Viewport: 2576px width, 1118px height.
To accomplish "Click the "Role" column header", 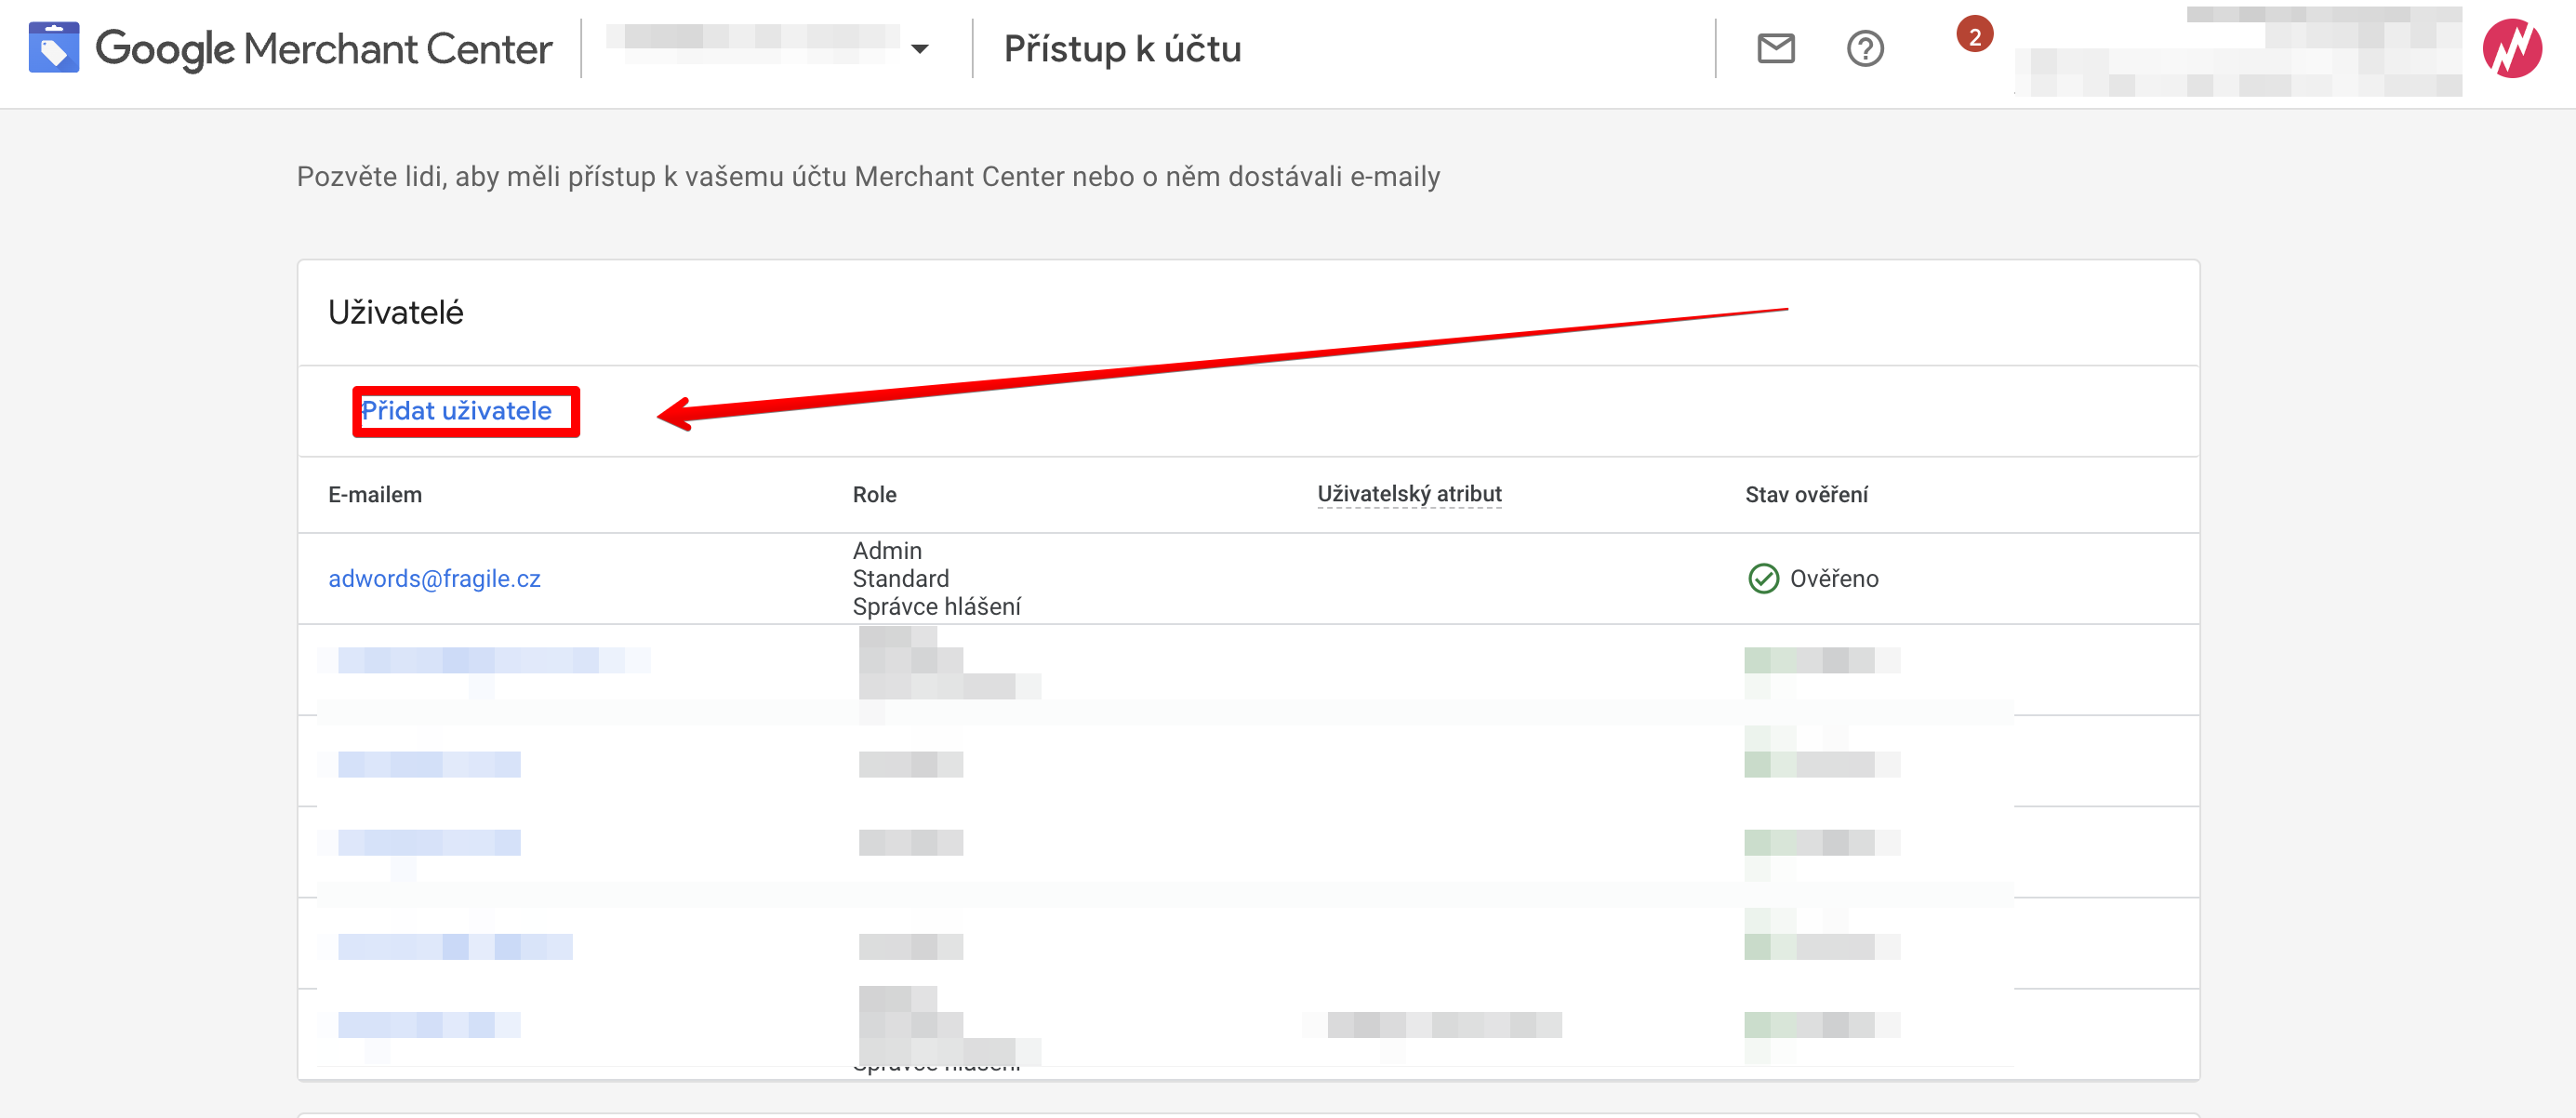I will pyautogui.click(x=874, y=495).
